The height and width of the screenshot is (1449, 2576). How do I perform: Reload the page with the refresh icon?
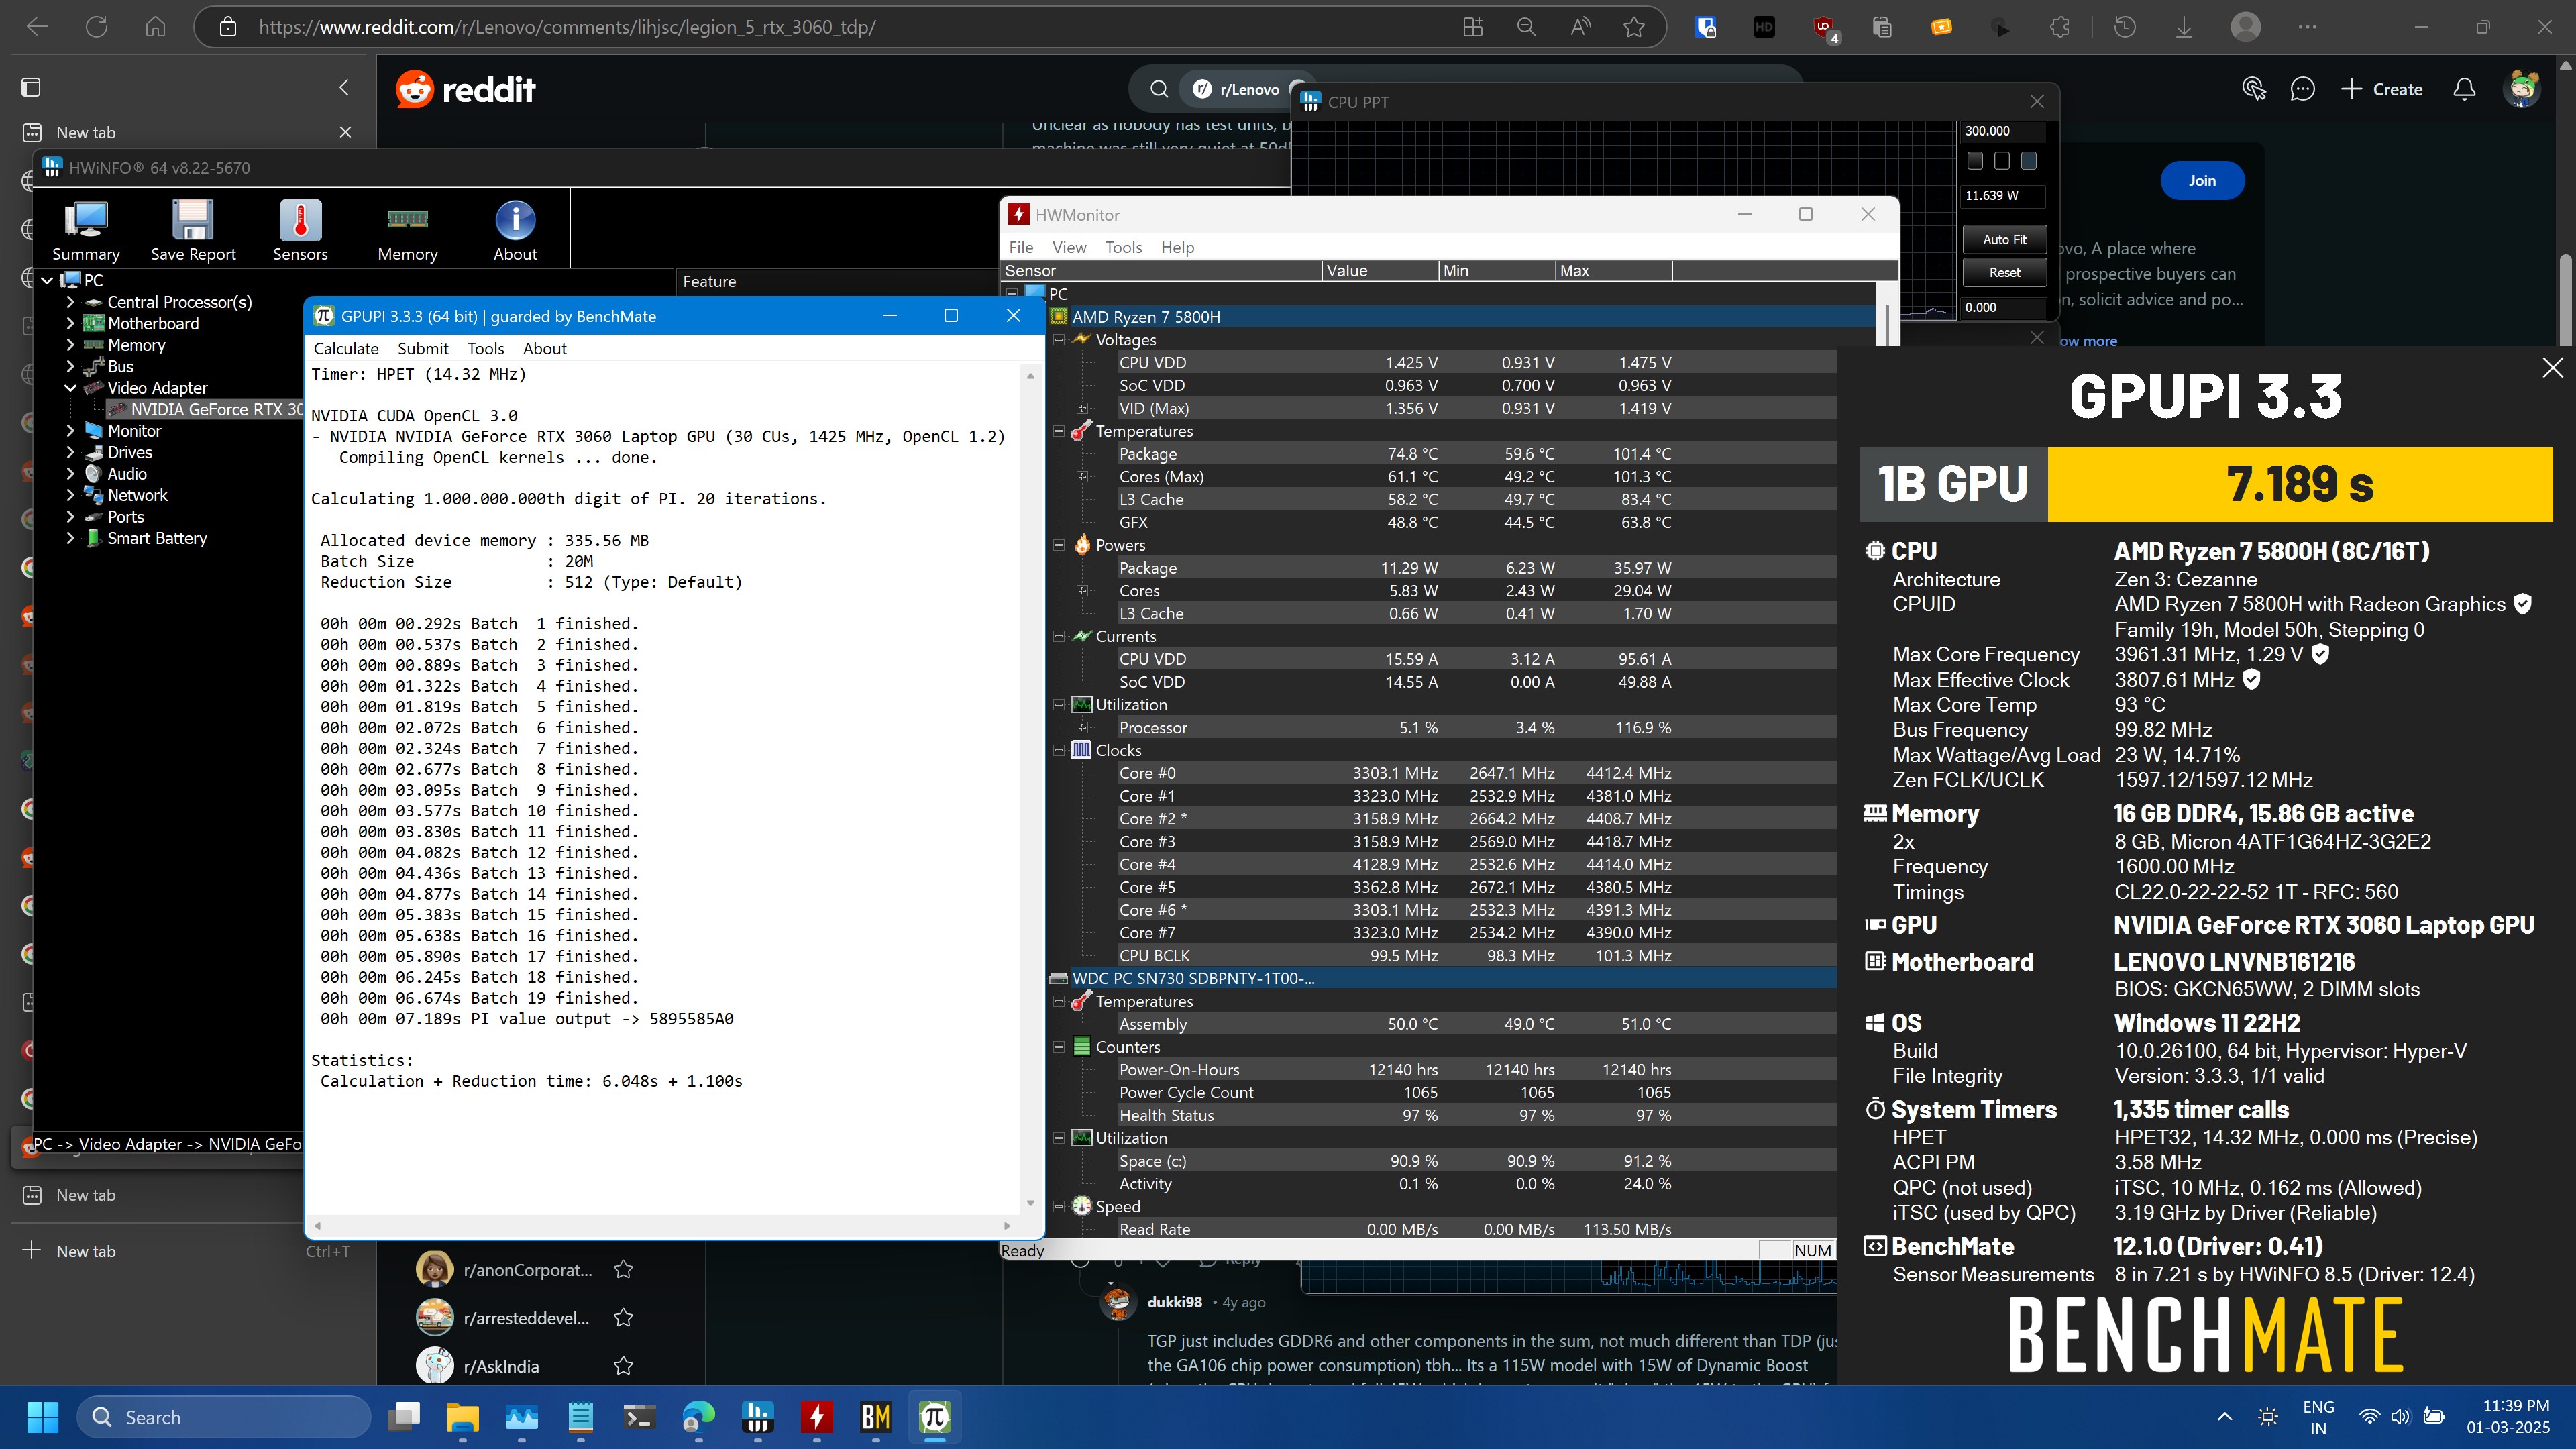tap(96, 27)
